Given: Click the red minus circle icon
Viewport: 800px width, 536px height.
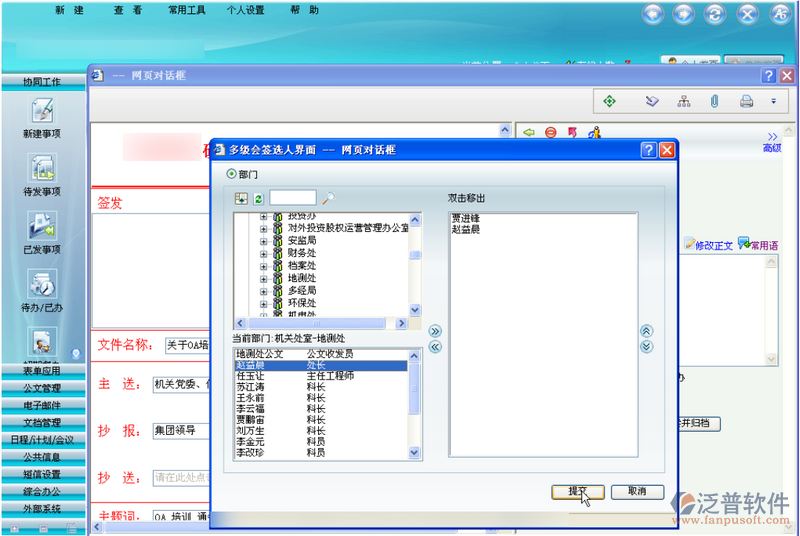Looking at the screenshot, I should click(x=551, y=133).
